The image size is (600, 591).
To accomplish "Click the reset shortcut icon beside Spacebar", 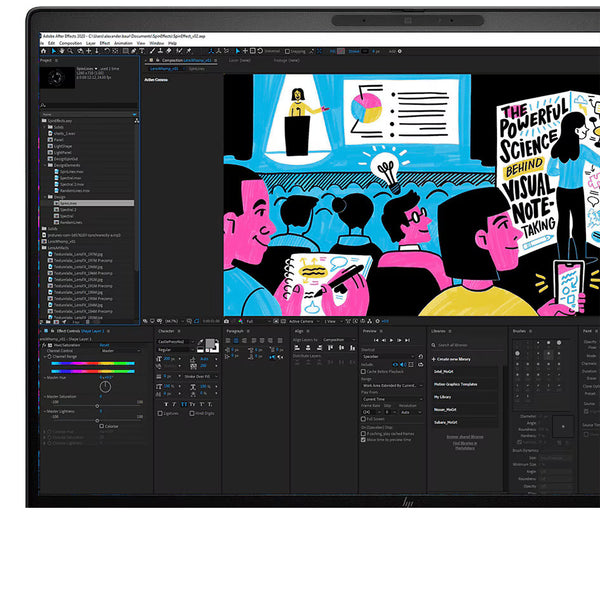I will pyautogui.click(x=421, y=356).
